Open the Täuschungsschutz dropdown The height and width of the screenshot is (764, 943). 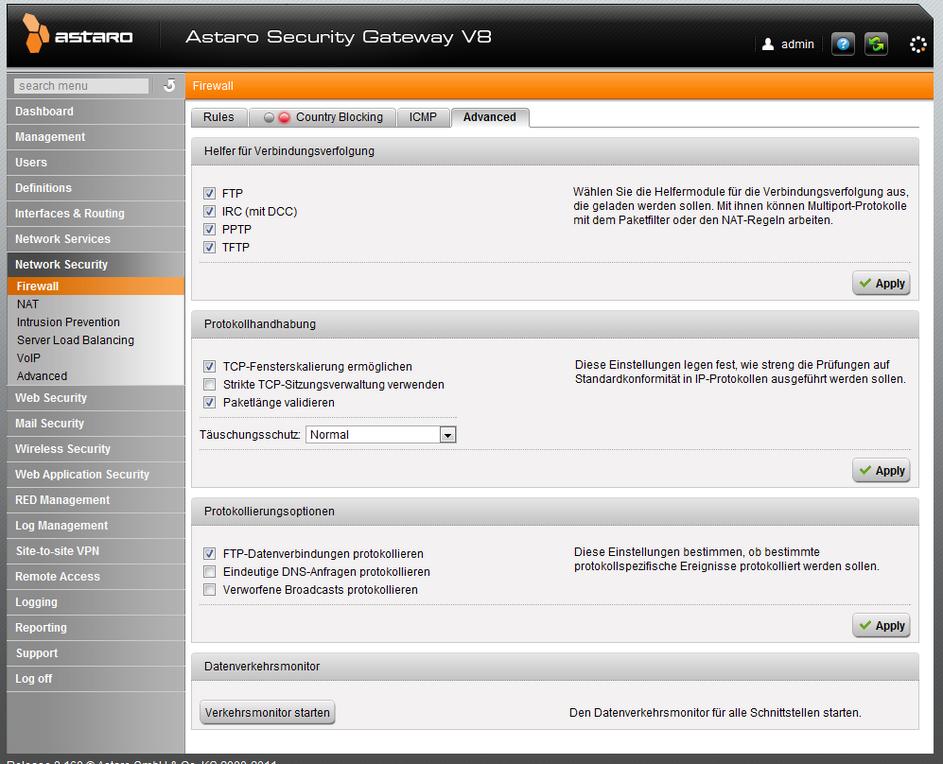click(448, 435)
